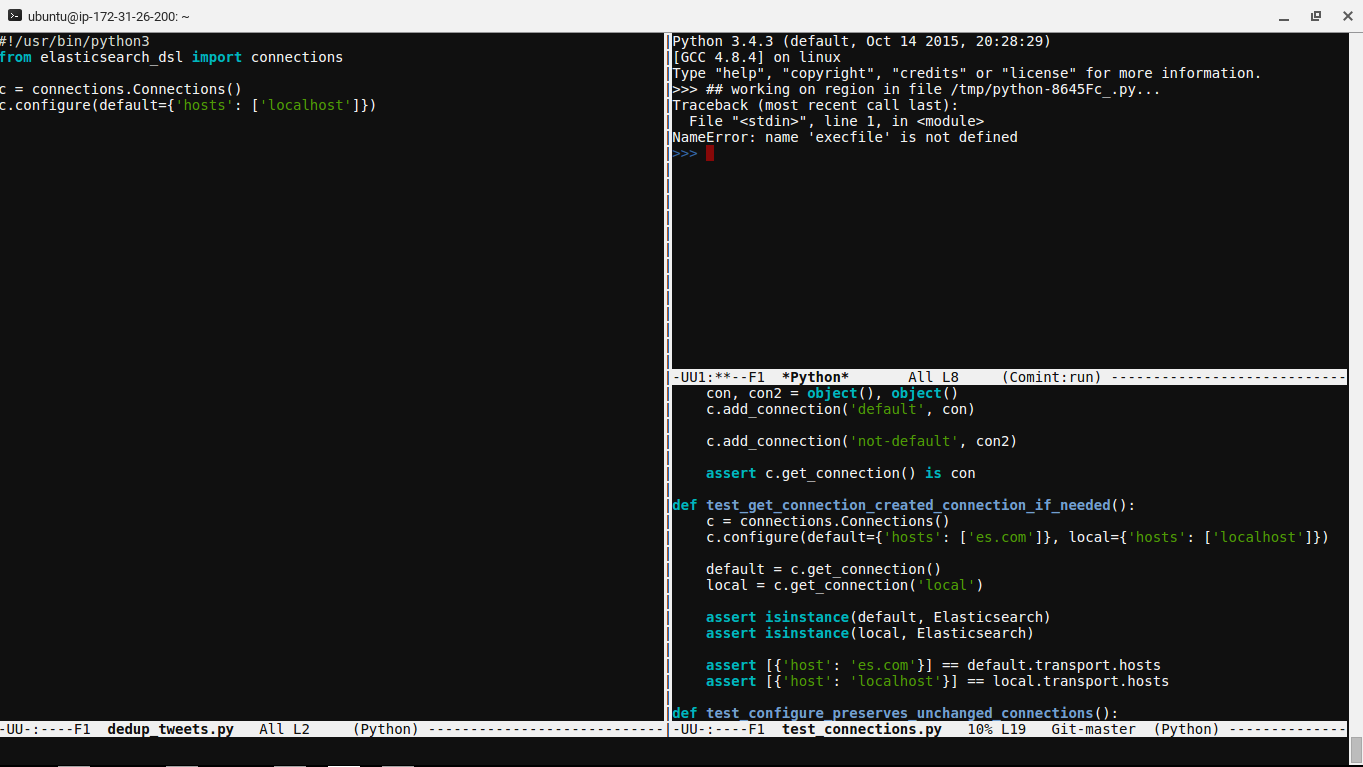Click the 'c = connections.Connections()' line in left pane
This screenshot has width=1363, height=767.
(x=121, y=89)
